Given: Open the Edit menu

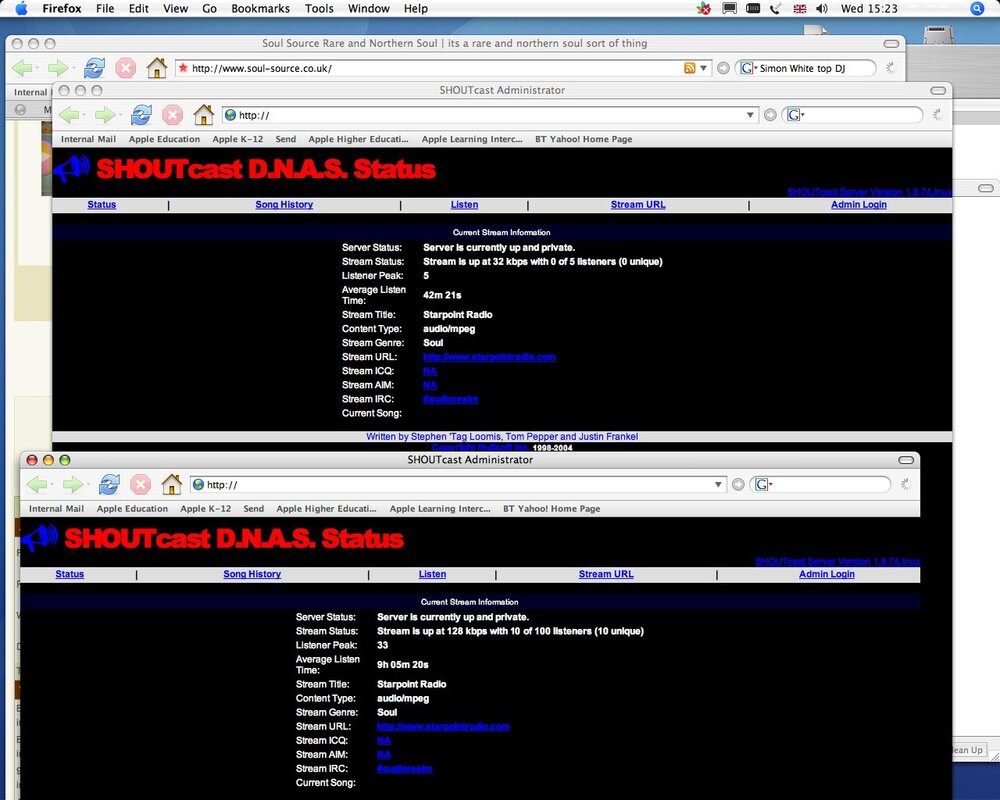Looking at the screenshot, I should tap(138, 8).
